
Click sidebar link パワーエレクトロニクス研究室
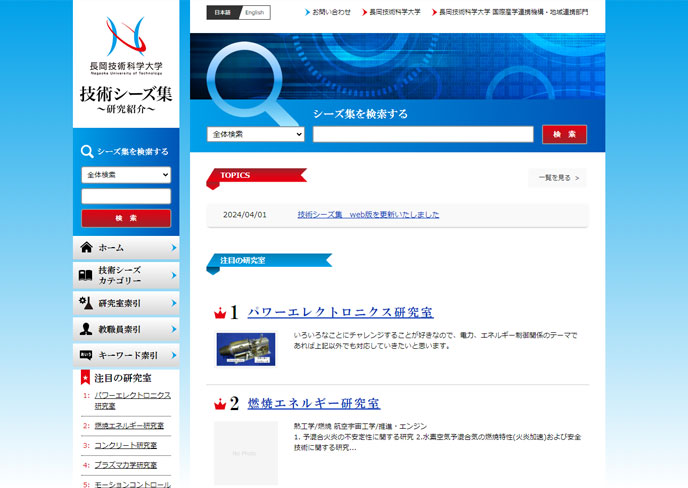[x=133, y=400]
